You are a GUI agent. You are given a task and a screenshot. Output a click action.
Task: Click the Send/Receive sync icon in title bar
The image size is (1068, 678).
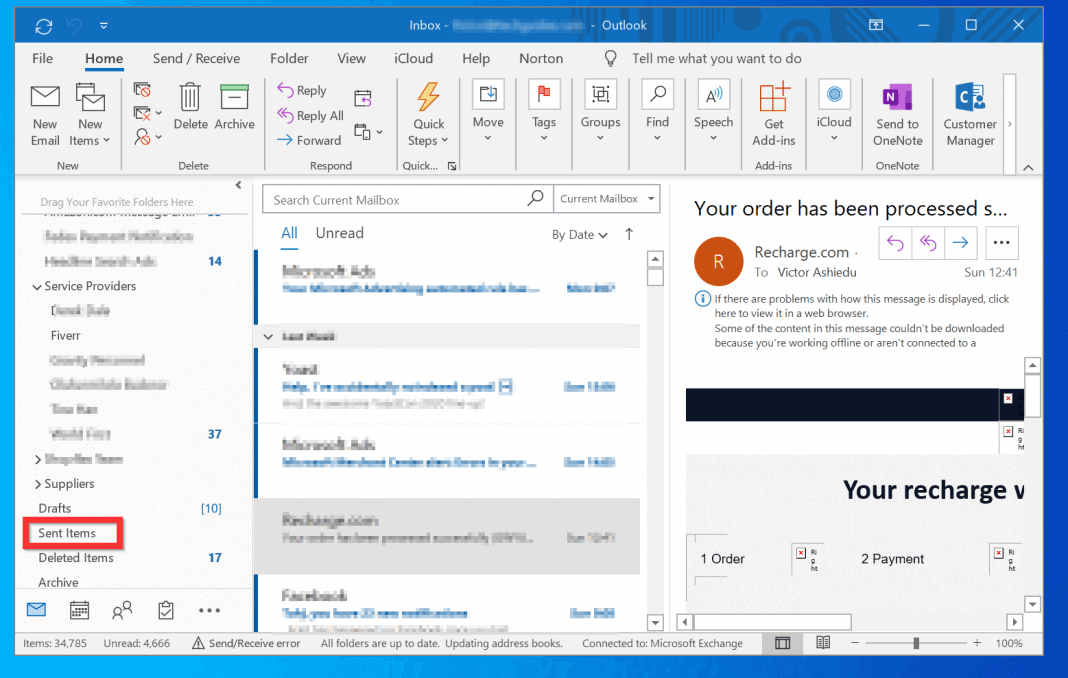(44, 26)
